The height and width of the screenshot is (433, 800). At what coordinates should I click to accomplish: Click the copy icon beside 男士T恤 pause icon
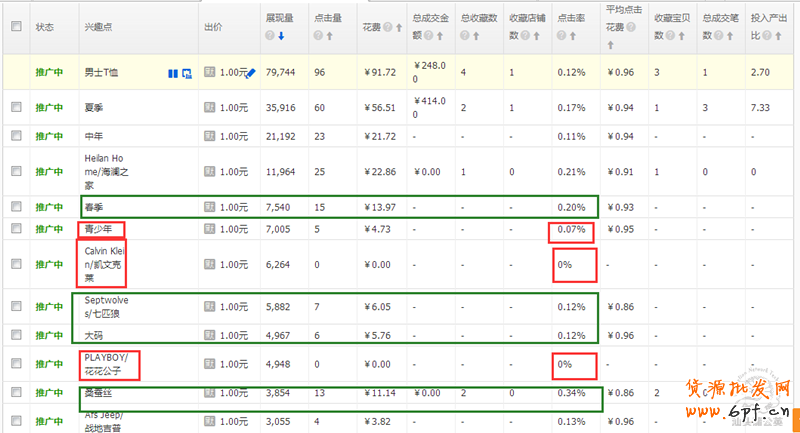click(186, 73)
